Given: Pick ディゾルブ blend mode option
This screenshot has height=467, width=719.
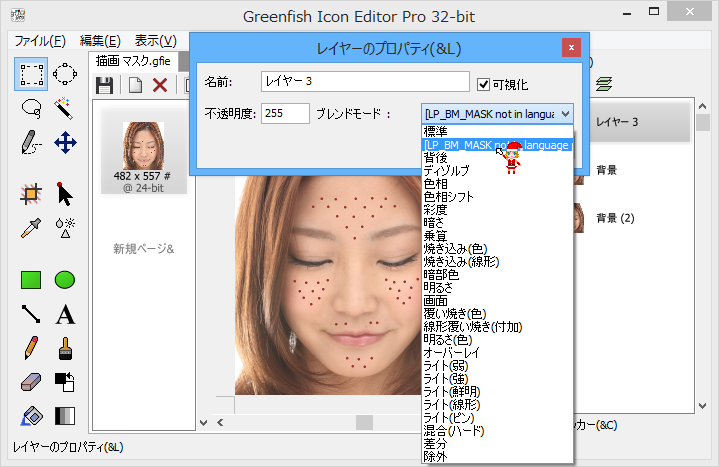Looking at the screenshot, I should (448, 171).
